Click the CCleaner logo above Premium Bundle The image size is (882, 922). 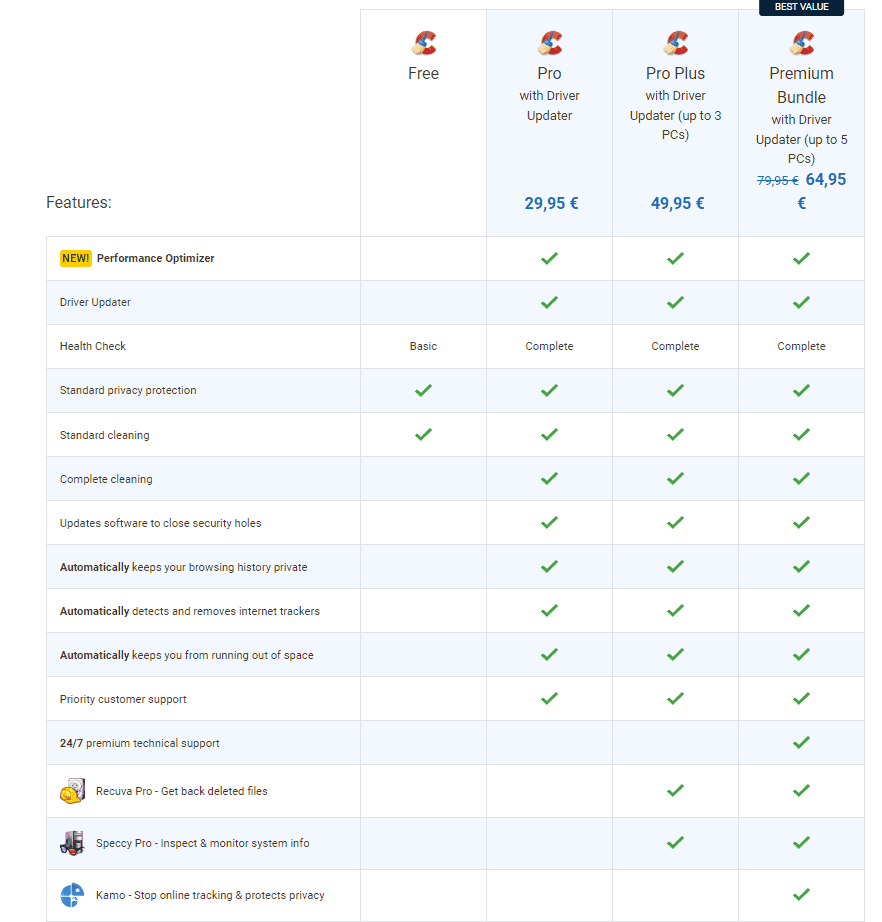pyautogui.click(x=801, y=43)
